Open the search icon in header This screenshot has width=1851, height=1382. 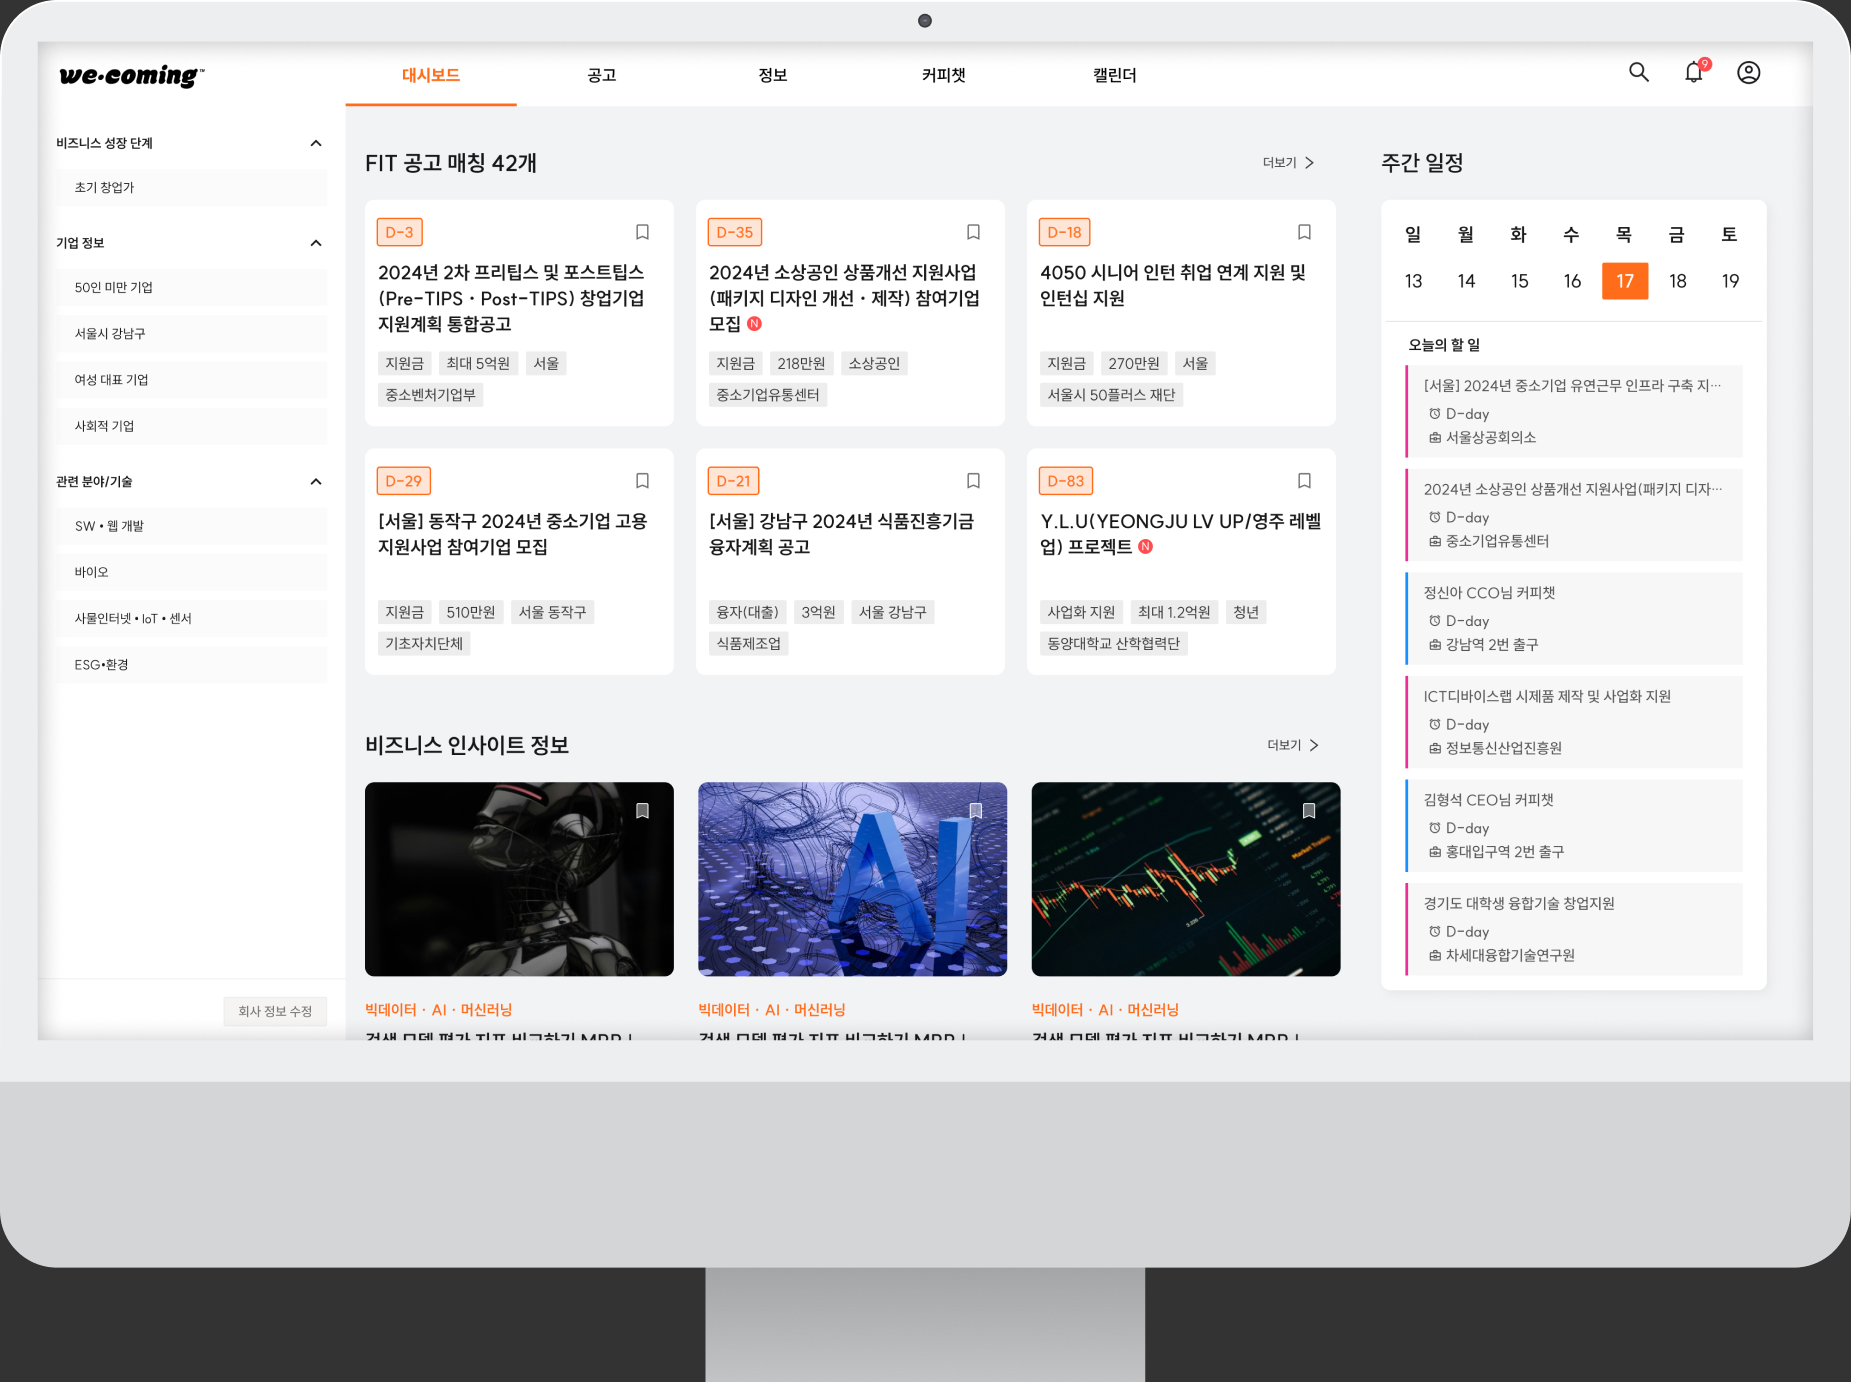click(1638, 72)
